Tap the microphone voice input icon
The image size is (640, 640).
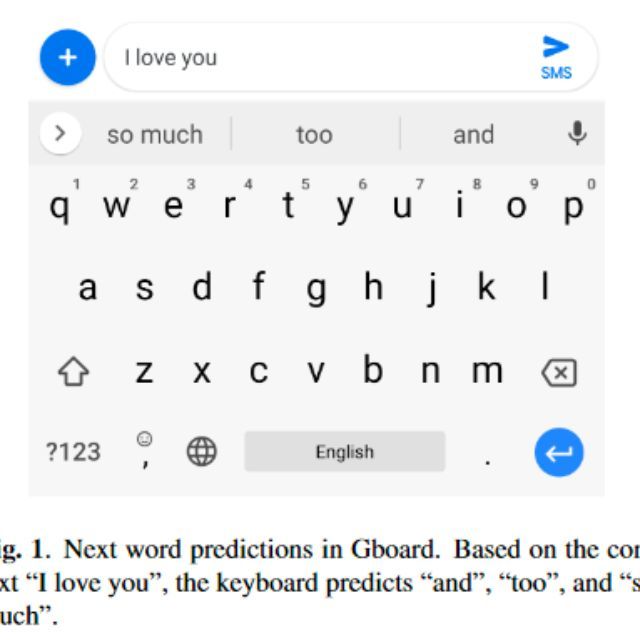point(577,133)
